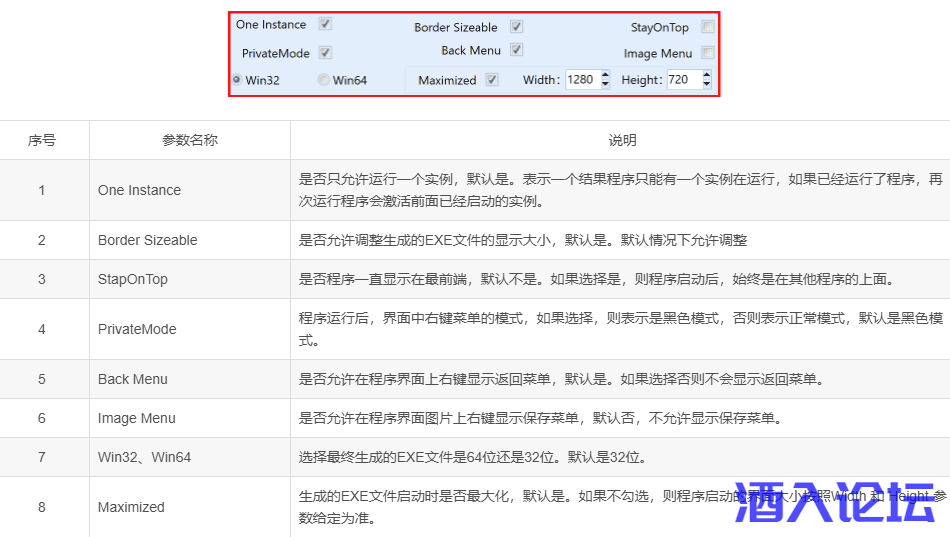Uncheck the Border Sizeable option
The height and width of the screenshot is (537, 950).
pos(516,27)
